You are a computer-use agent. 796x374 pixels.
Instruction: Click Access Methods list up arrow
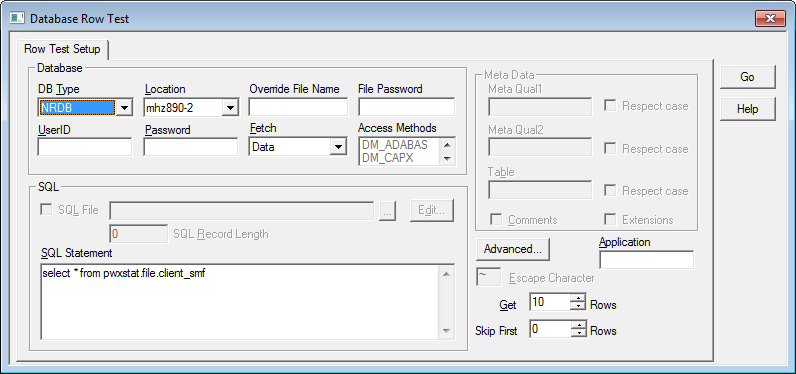447,145
